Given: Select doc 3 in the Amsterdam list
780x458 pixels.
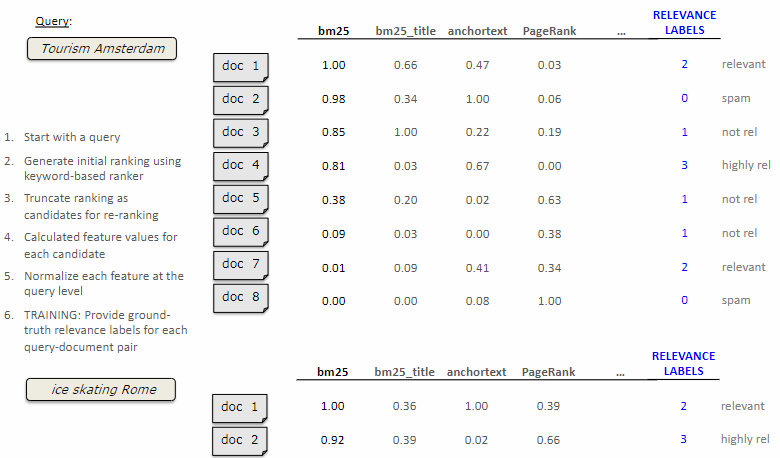Looking at the screenshot, I should click(x=240, y=132).
